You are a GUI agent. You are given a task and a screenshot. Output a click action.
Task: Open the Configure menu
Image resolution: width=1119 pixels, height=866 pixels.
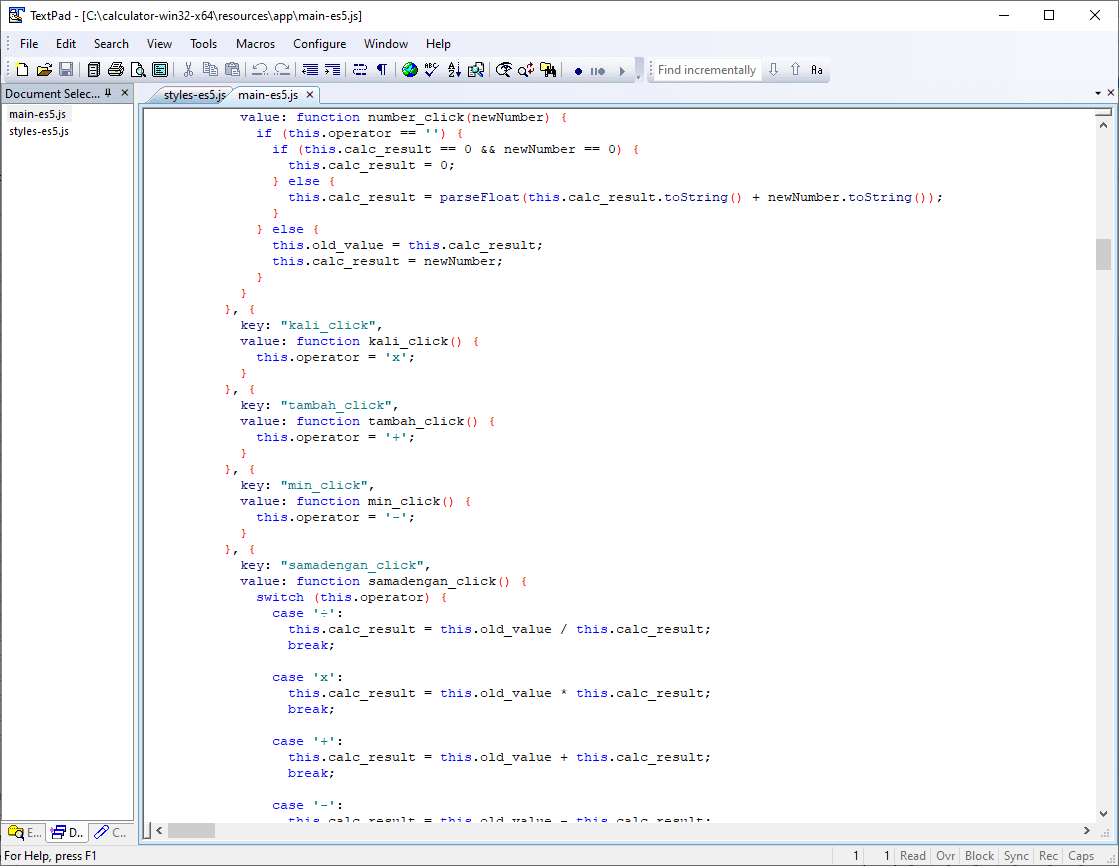point(320,44)
